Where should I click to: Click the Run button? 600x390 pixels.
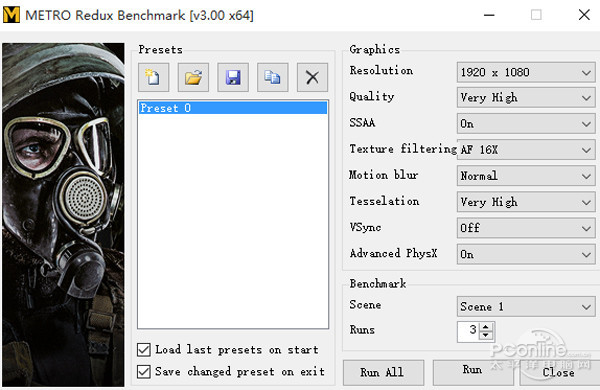tap(473, 372)
